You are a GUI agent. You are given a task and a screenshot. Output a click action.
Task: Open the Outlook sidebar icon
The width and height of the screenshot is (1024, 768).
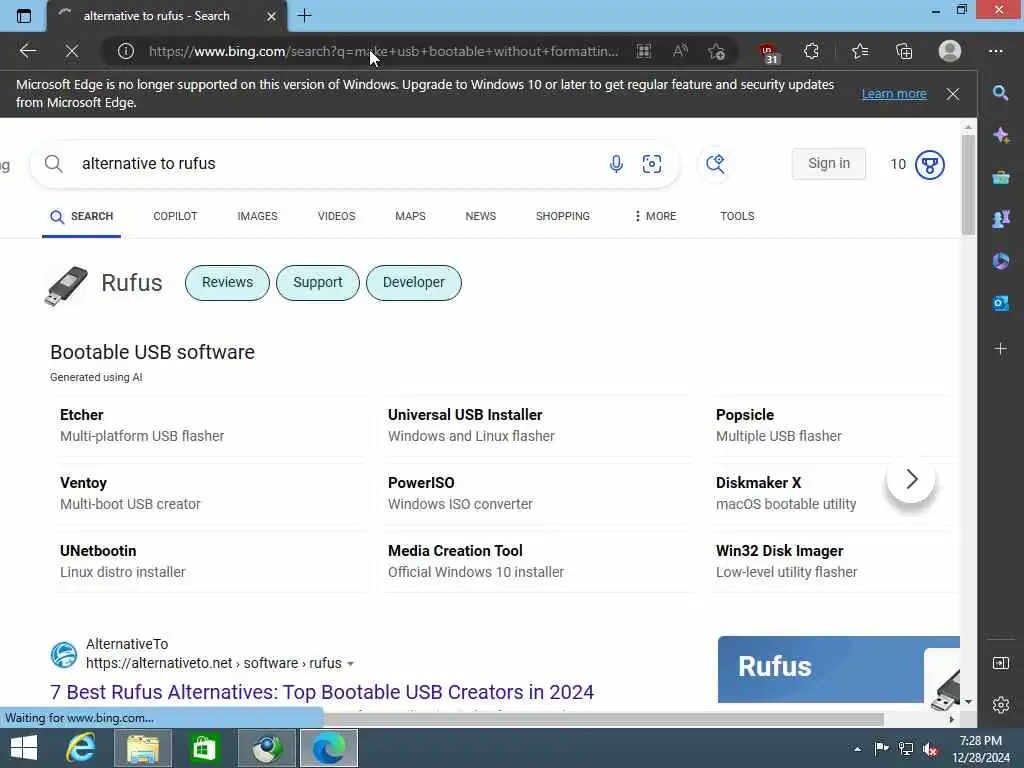pyautogui.click(x=1000, y=303)
